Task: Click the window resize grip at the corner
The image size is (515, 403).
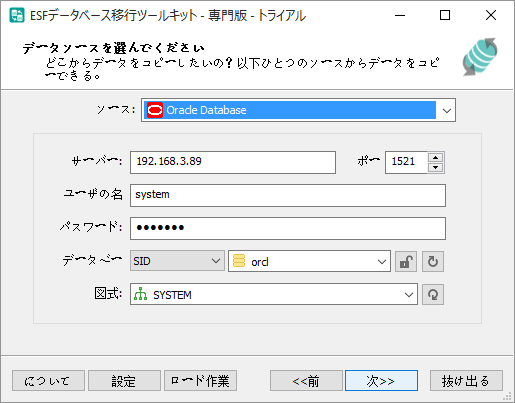Action: 507,396
